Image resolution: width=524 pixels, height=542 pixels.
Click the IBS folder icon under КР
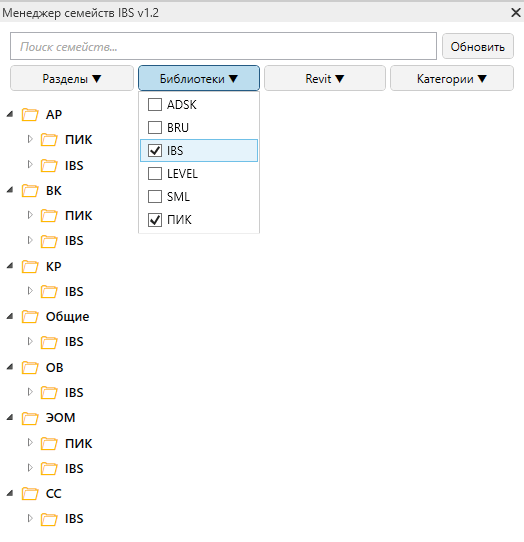coord(49,291)
